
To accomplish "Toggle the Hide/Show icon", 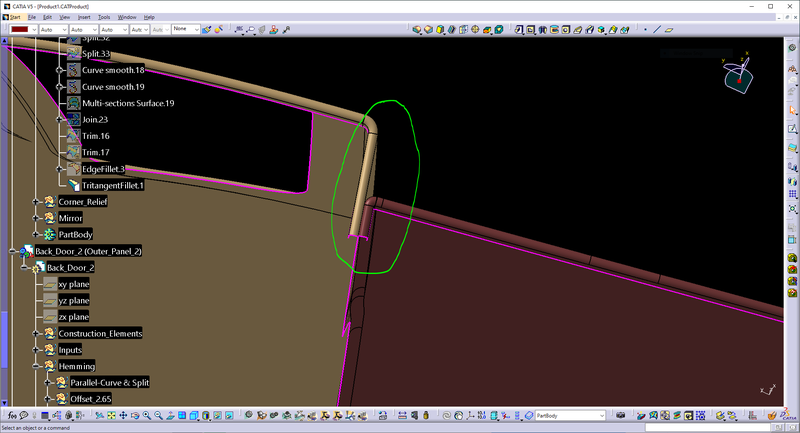I will click(217, 416).
